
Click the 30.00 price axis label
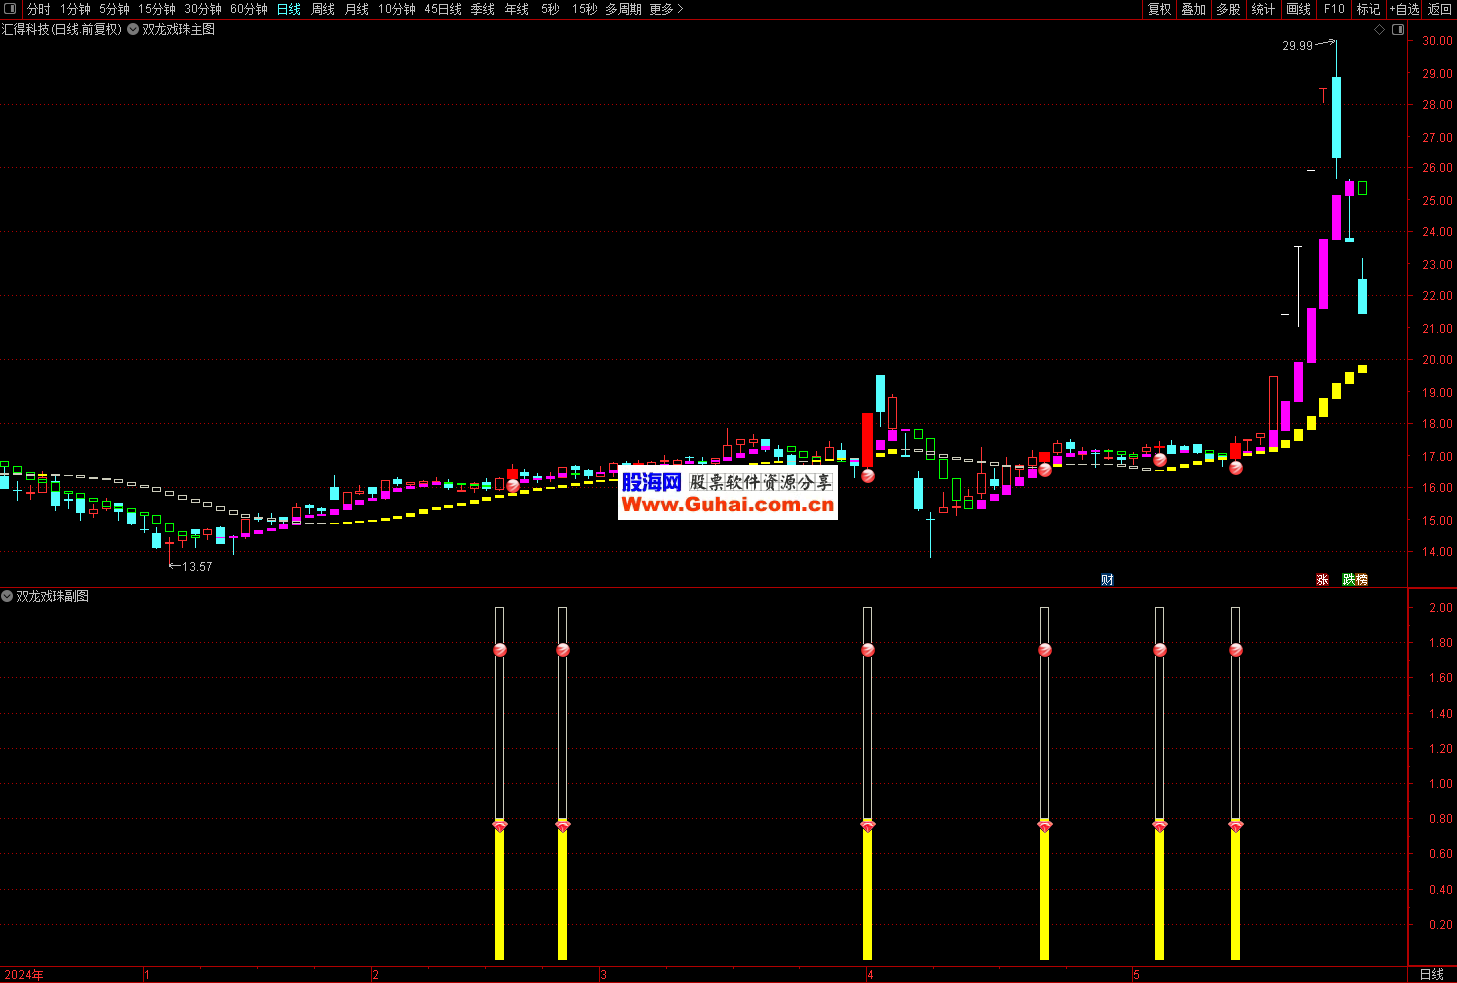pos(1437,41)
